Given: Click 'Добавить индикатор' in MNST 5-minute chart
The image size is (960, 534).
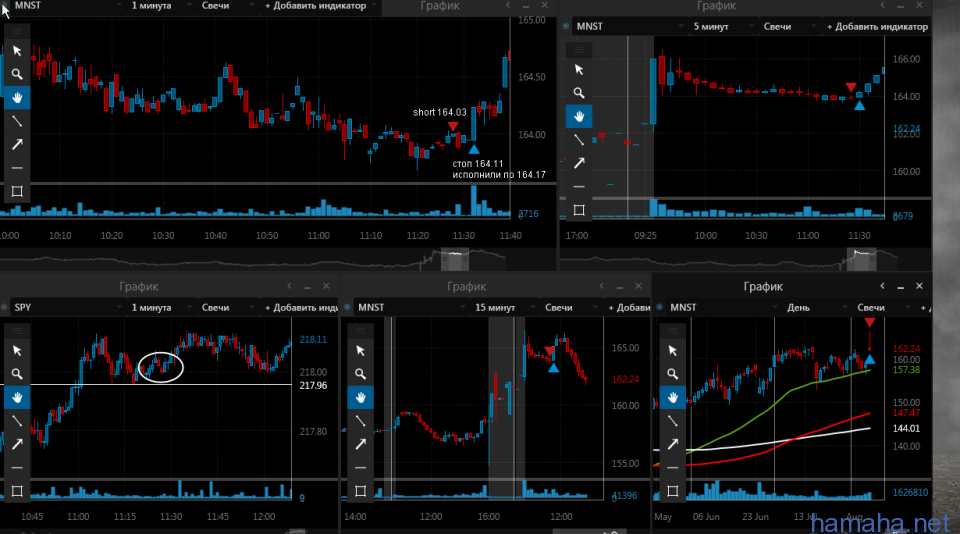Looking at the screenshot, I should coord(877,26).
